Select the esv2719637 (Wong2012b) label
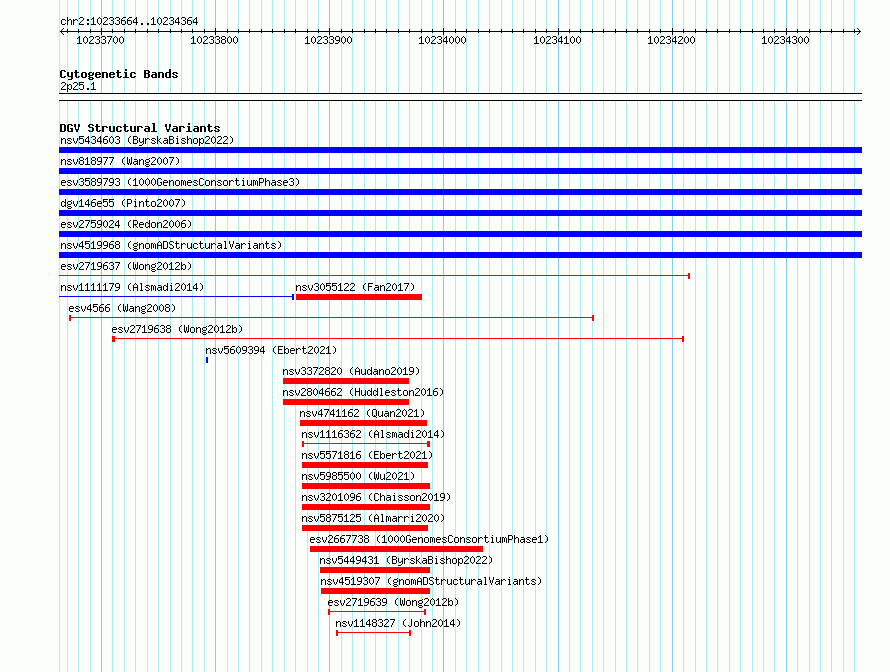Screen dimensions: 890x672 tap(126, 266)
